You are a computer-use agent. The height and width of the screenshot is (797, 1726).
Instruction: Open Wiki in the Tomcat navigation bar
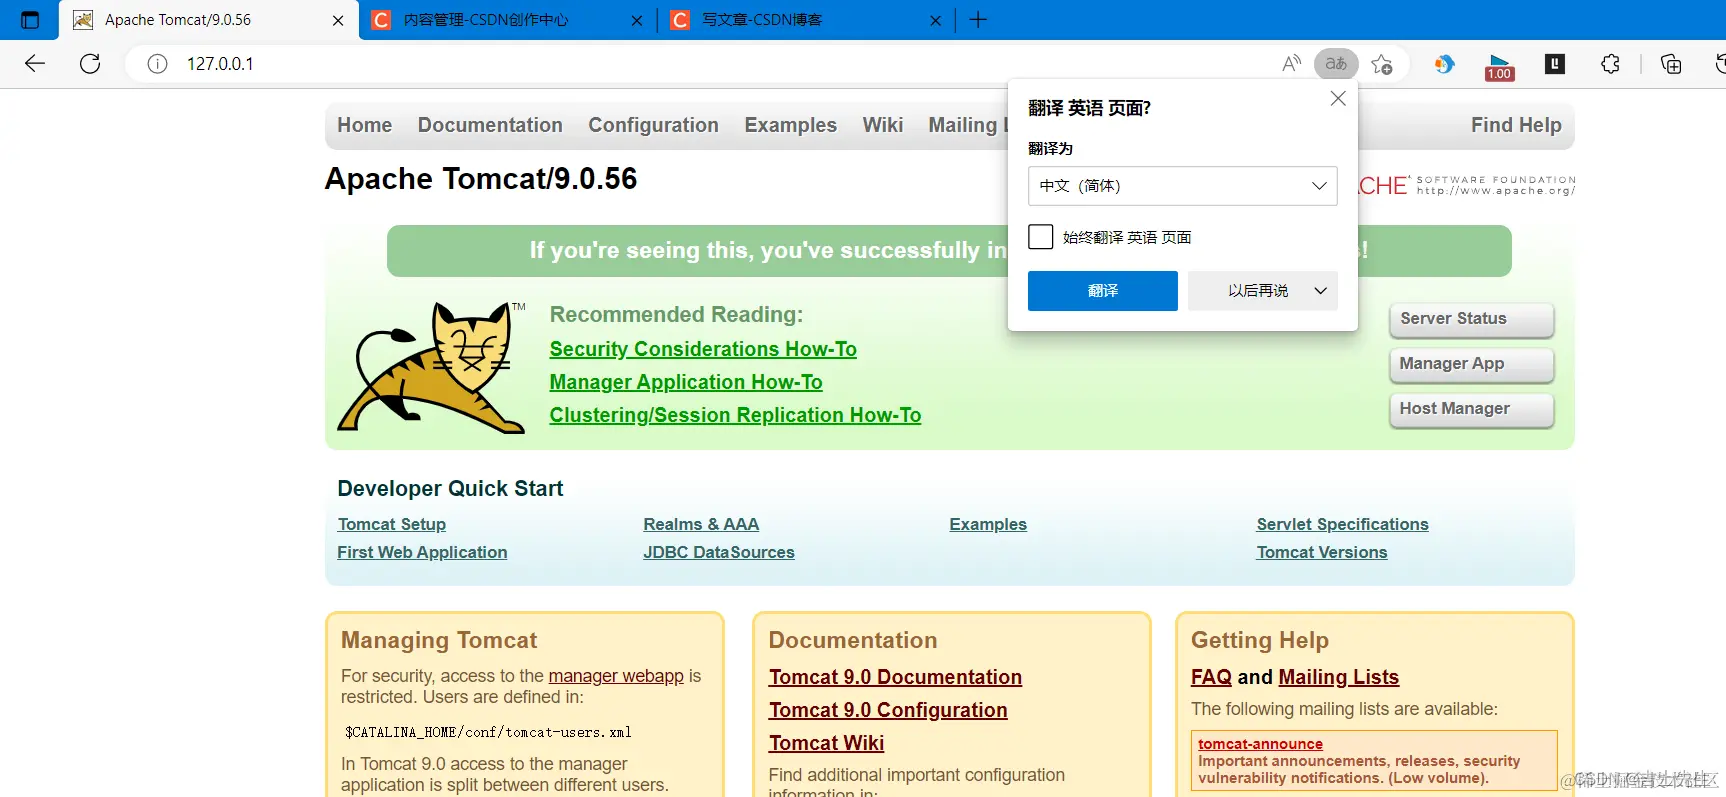883,125
